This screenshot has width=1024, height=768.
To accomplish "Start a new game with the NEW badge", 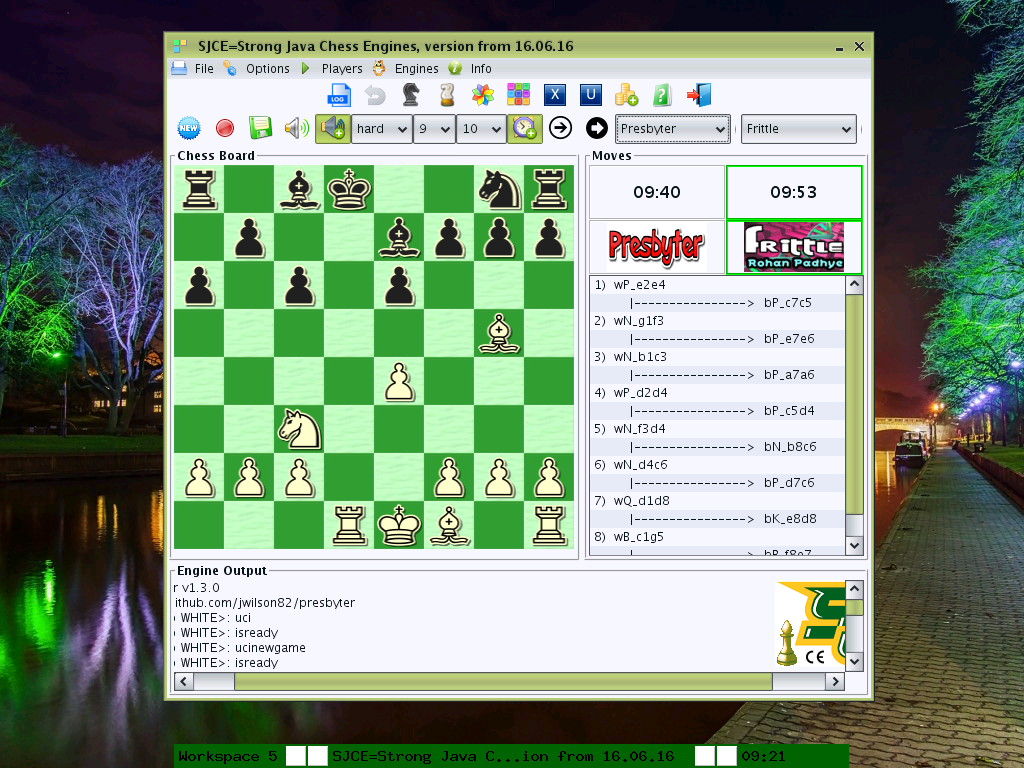I will click(x=188, y=128).
